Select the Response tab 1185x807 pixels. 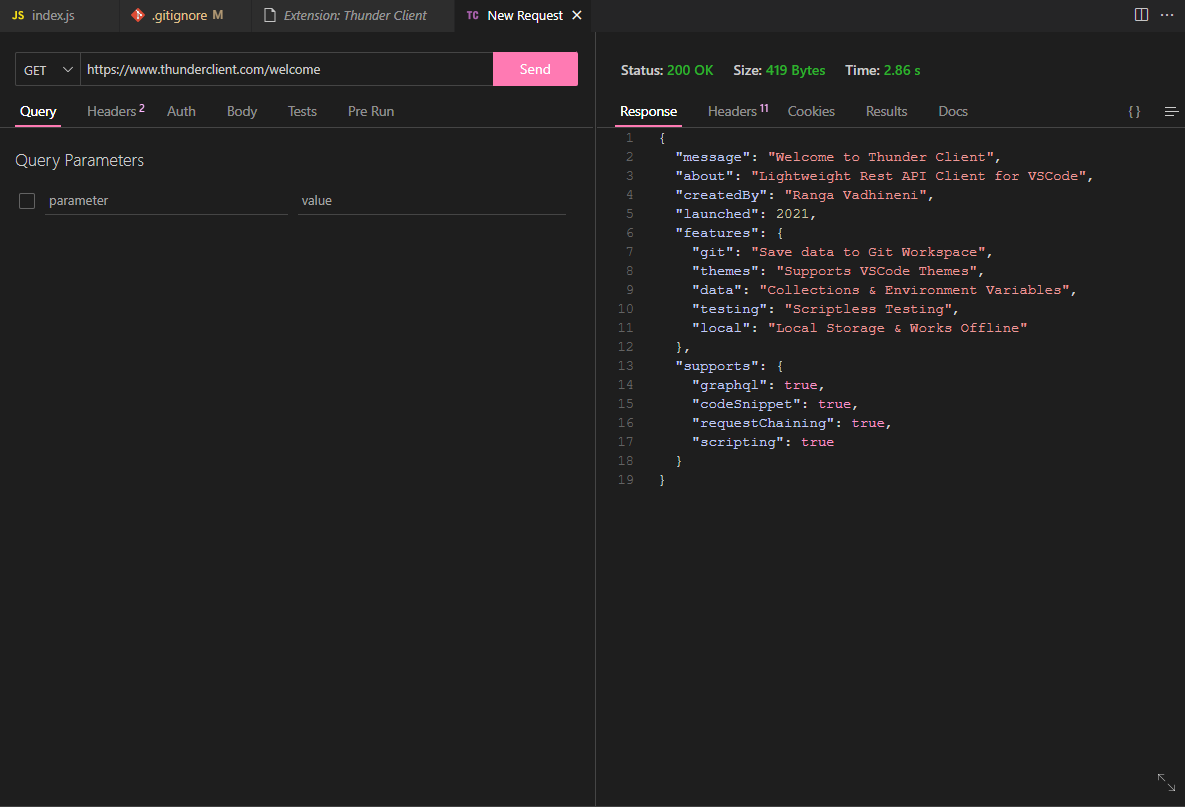648,111
